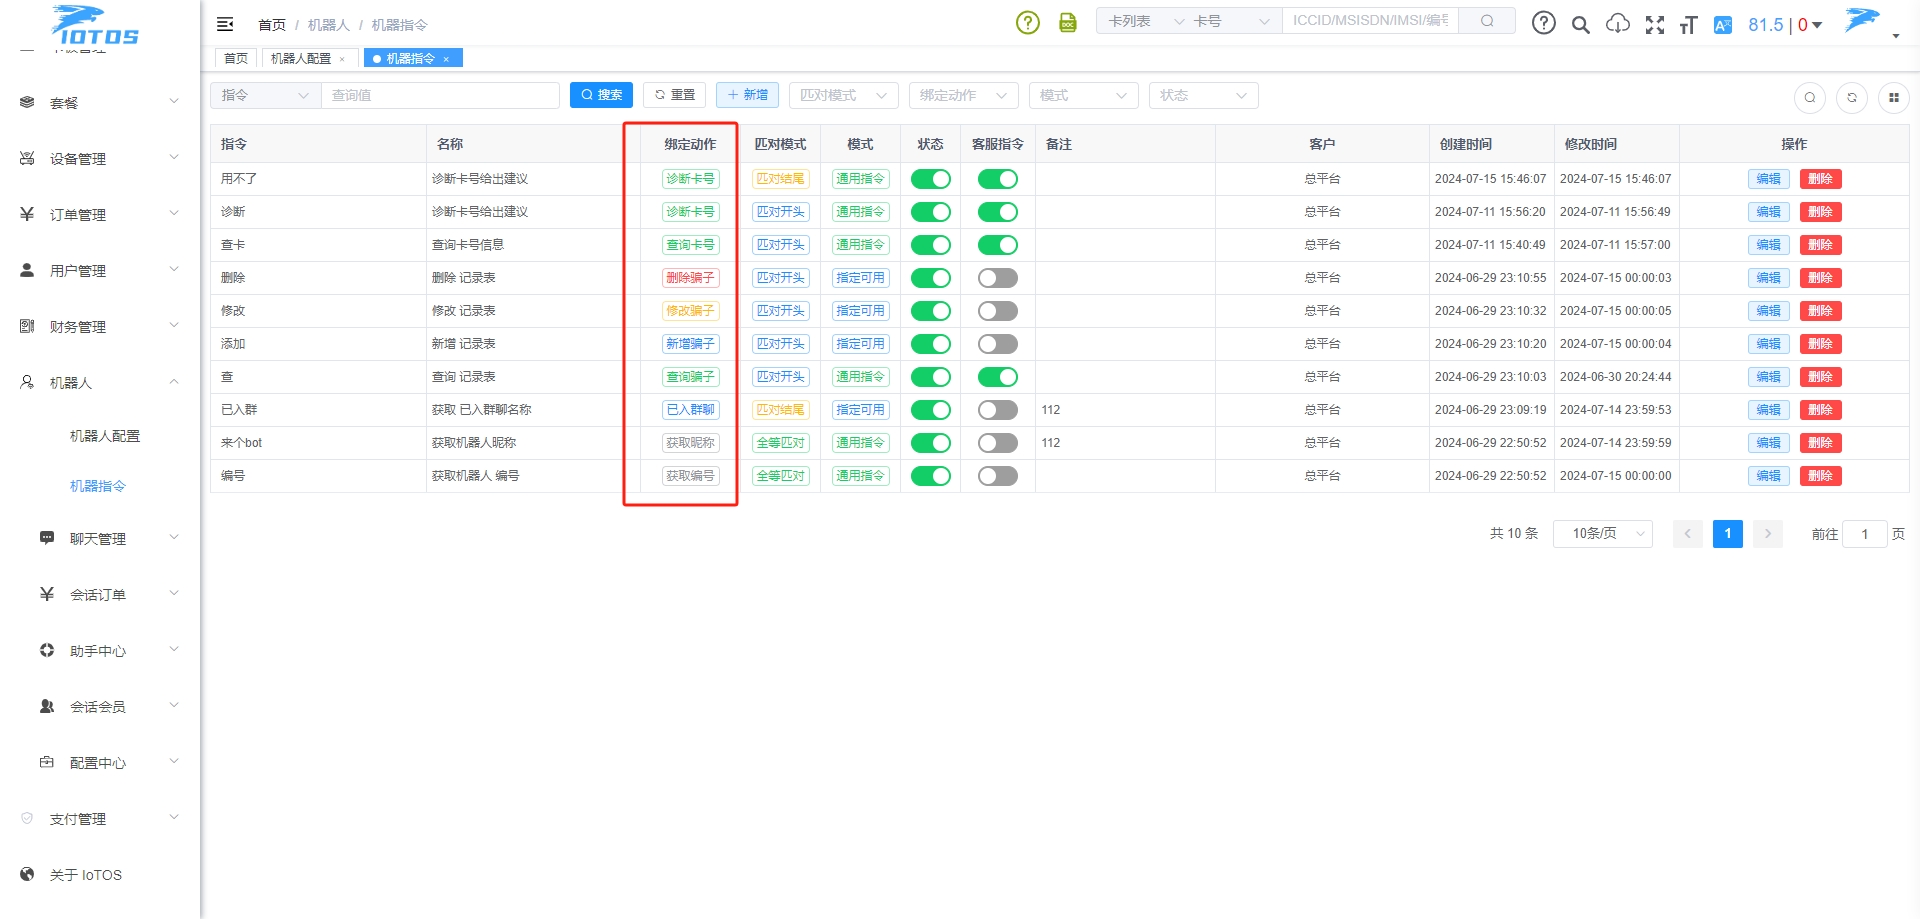The width and height of the screenshot is (1920, 919).
Task: Switch language with the blue translate icon
Action: click(1723, 25)
